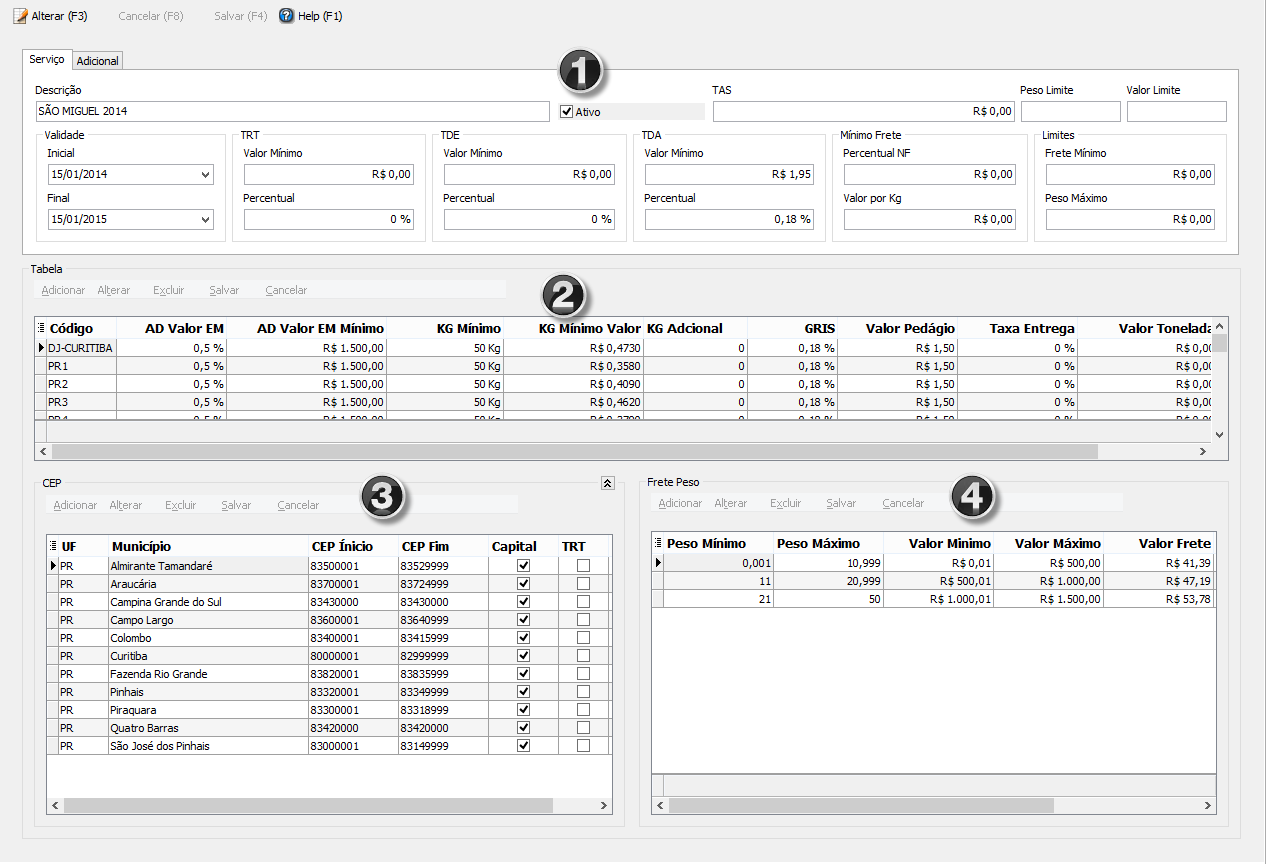Open the Validade Final date dropdown
The height and width of the screenshot is (864, 1266).
pyautogui.click(x=206, y=220)
